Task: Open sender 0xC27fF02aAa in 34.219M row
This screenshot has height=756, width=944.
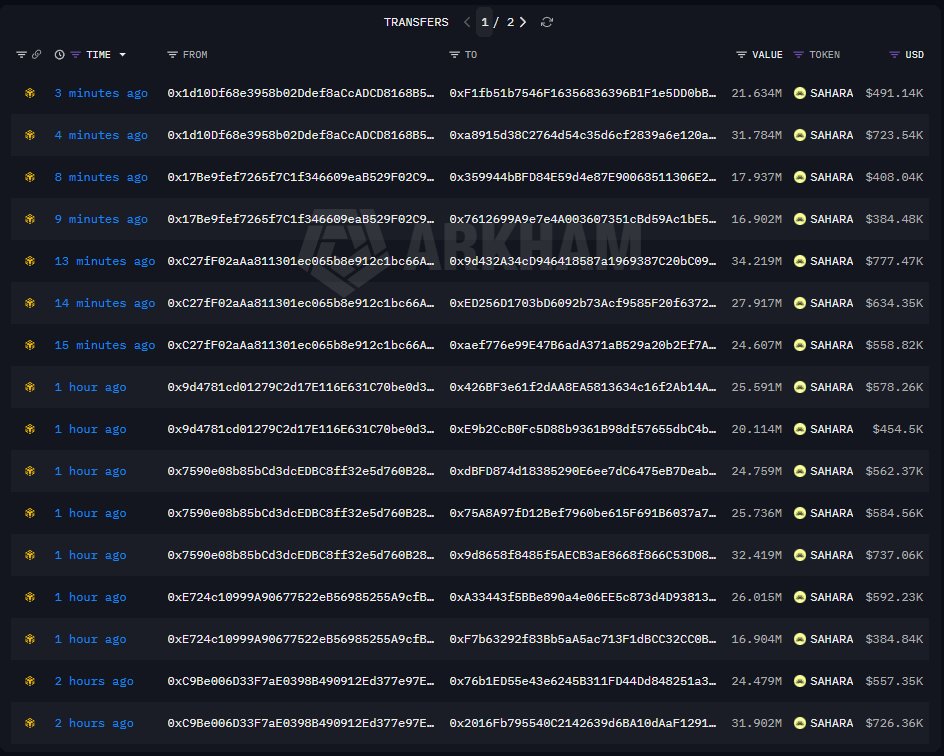Action: click(x=301, y=261)
